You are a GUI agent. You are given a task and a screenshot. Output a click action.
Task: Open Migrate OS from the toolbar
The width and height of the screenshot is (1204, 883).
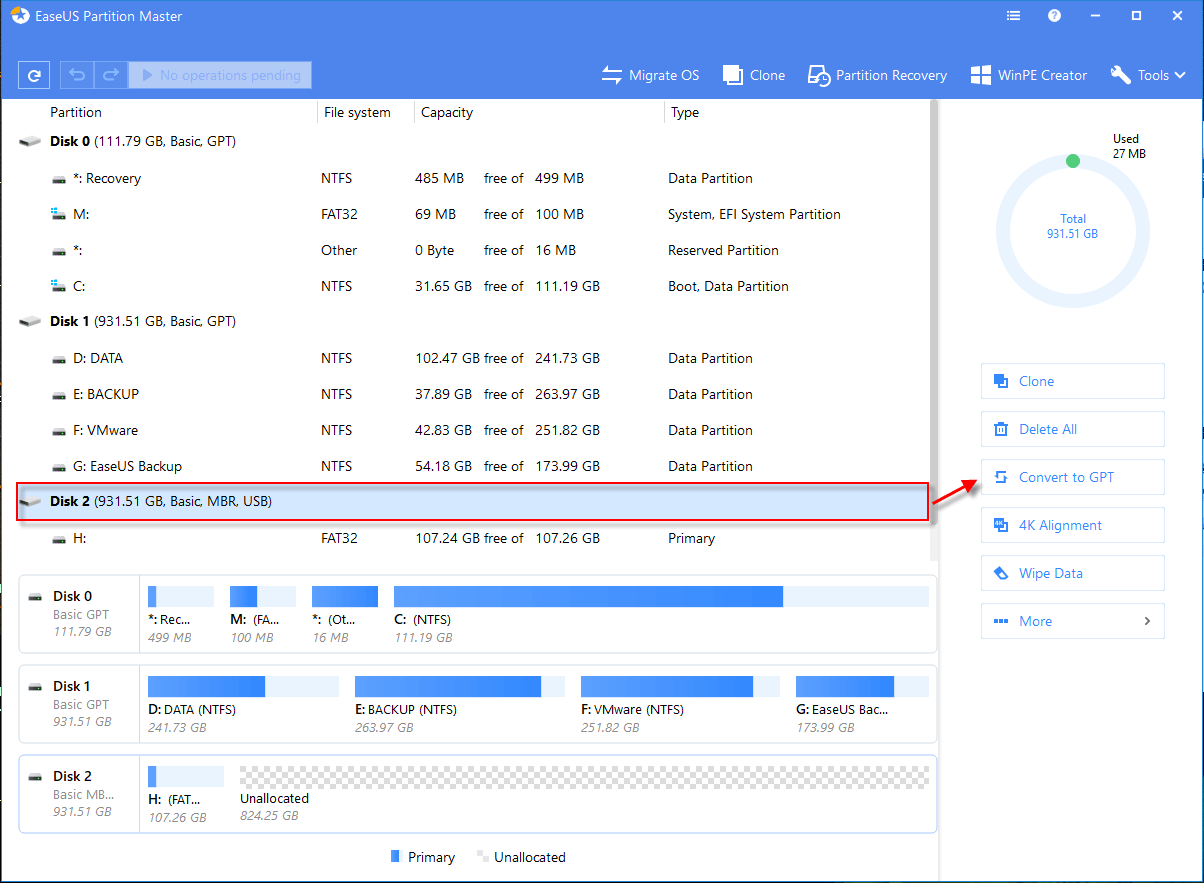click(x=650, y=75)
